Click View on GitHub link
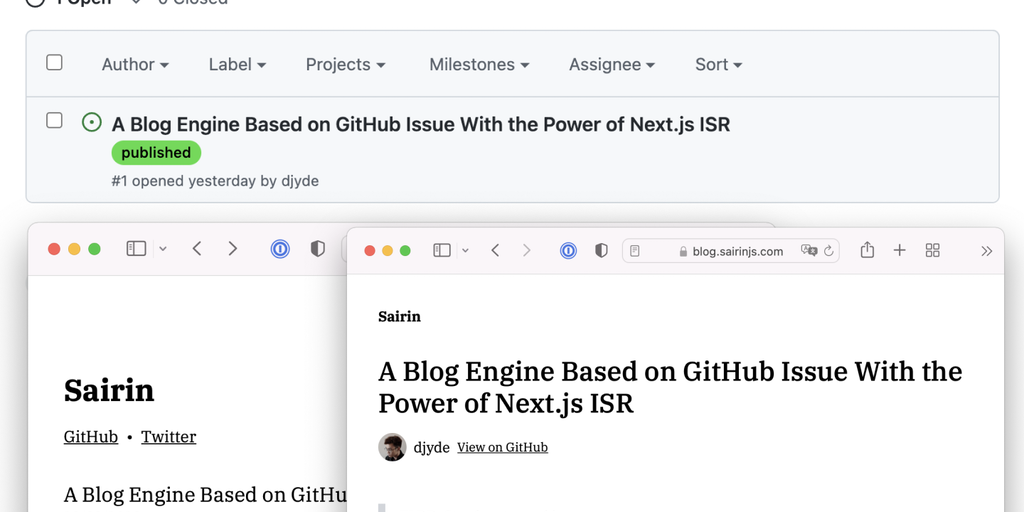 pyautogui.click(x=502, y=447)
